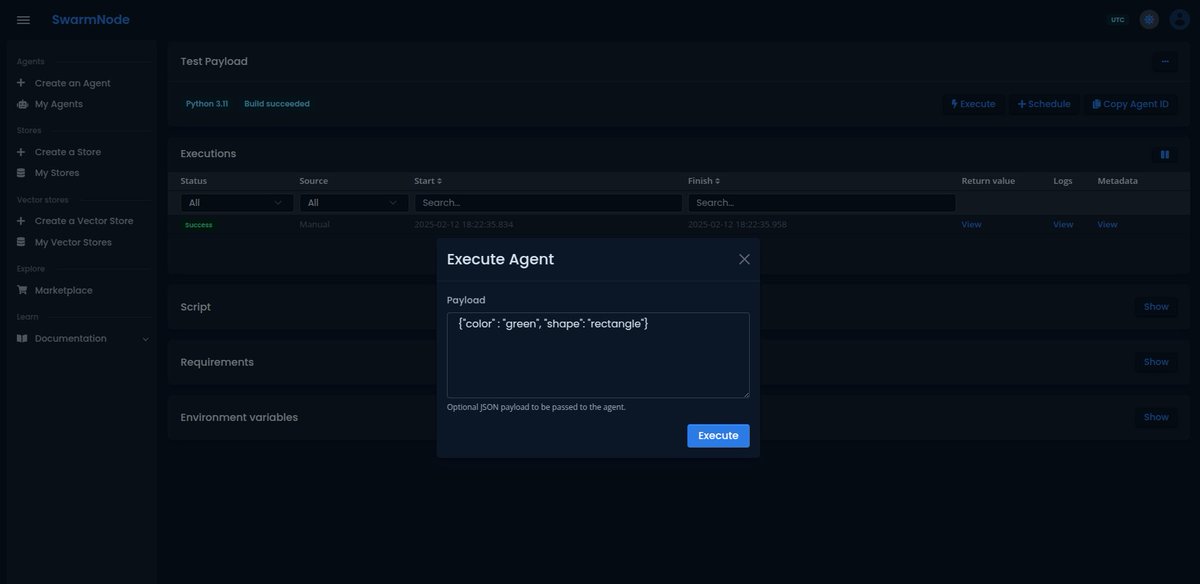1200x584 pixels.
Task: Click the Test Payload title
Action: point(214,61)
